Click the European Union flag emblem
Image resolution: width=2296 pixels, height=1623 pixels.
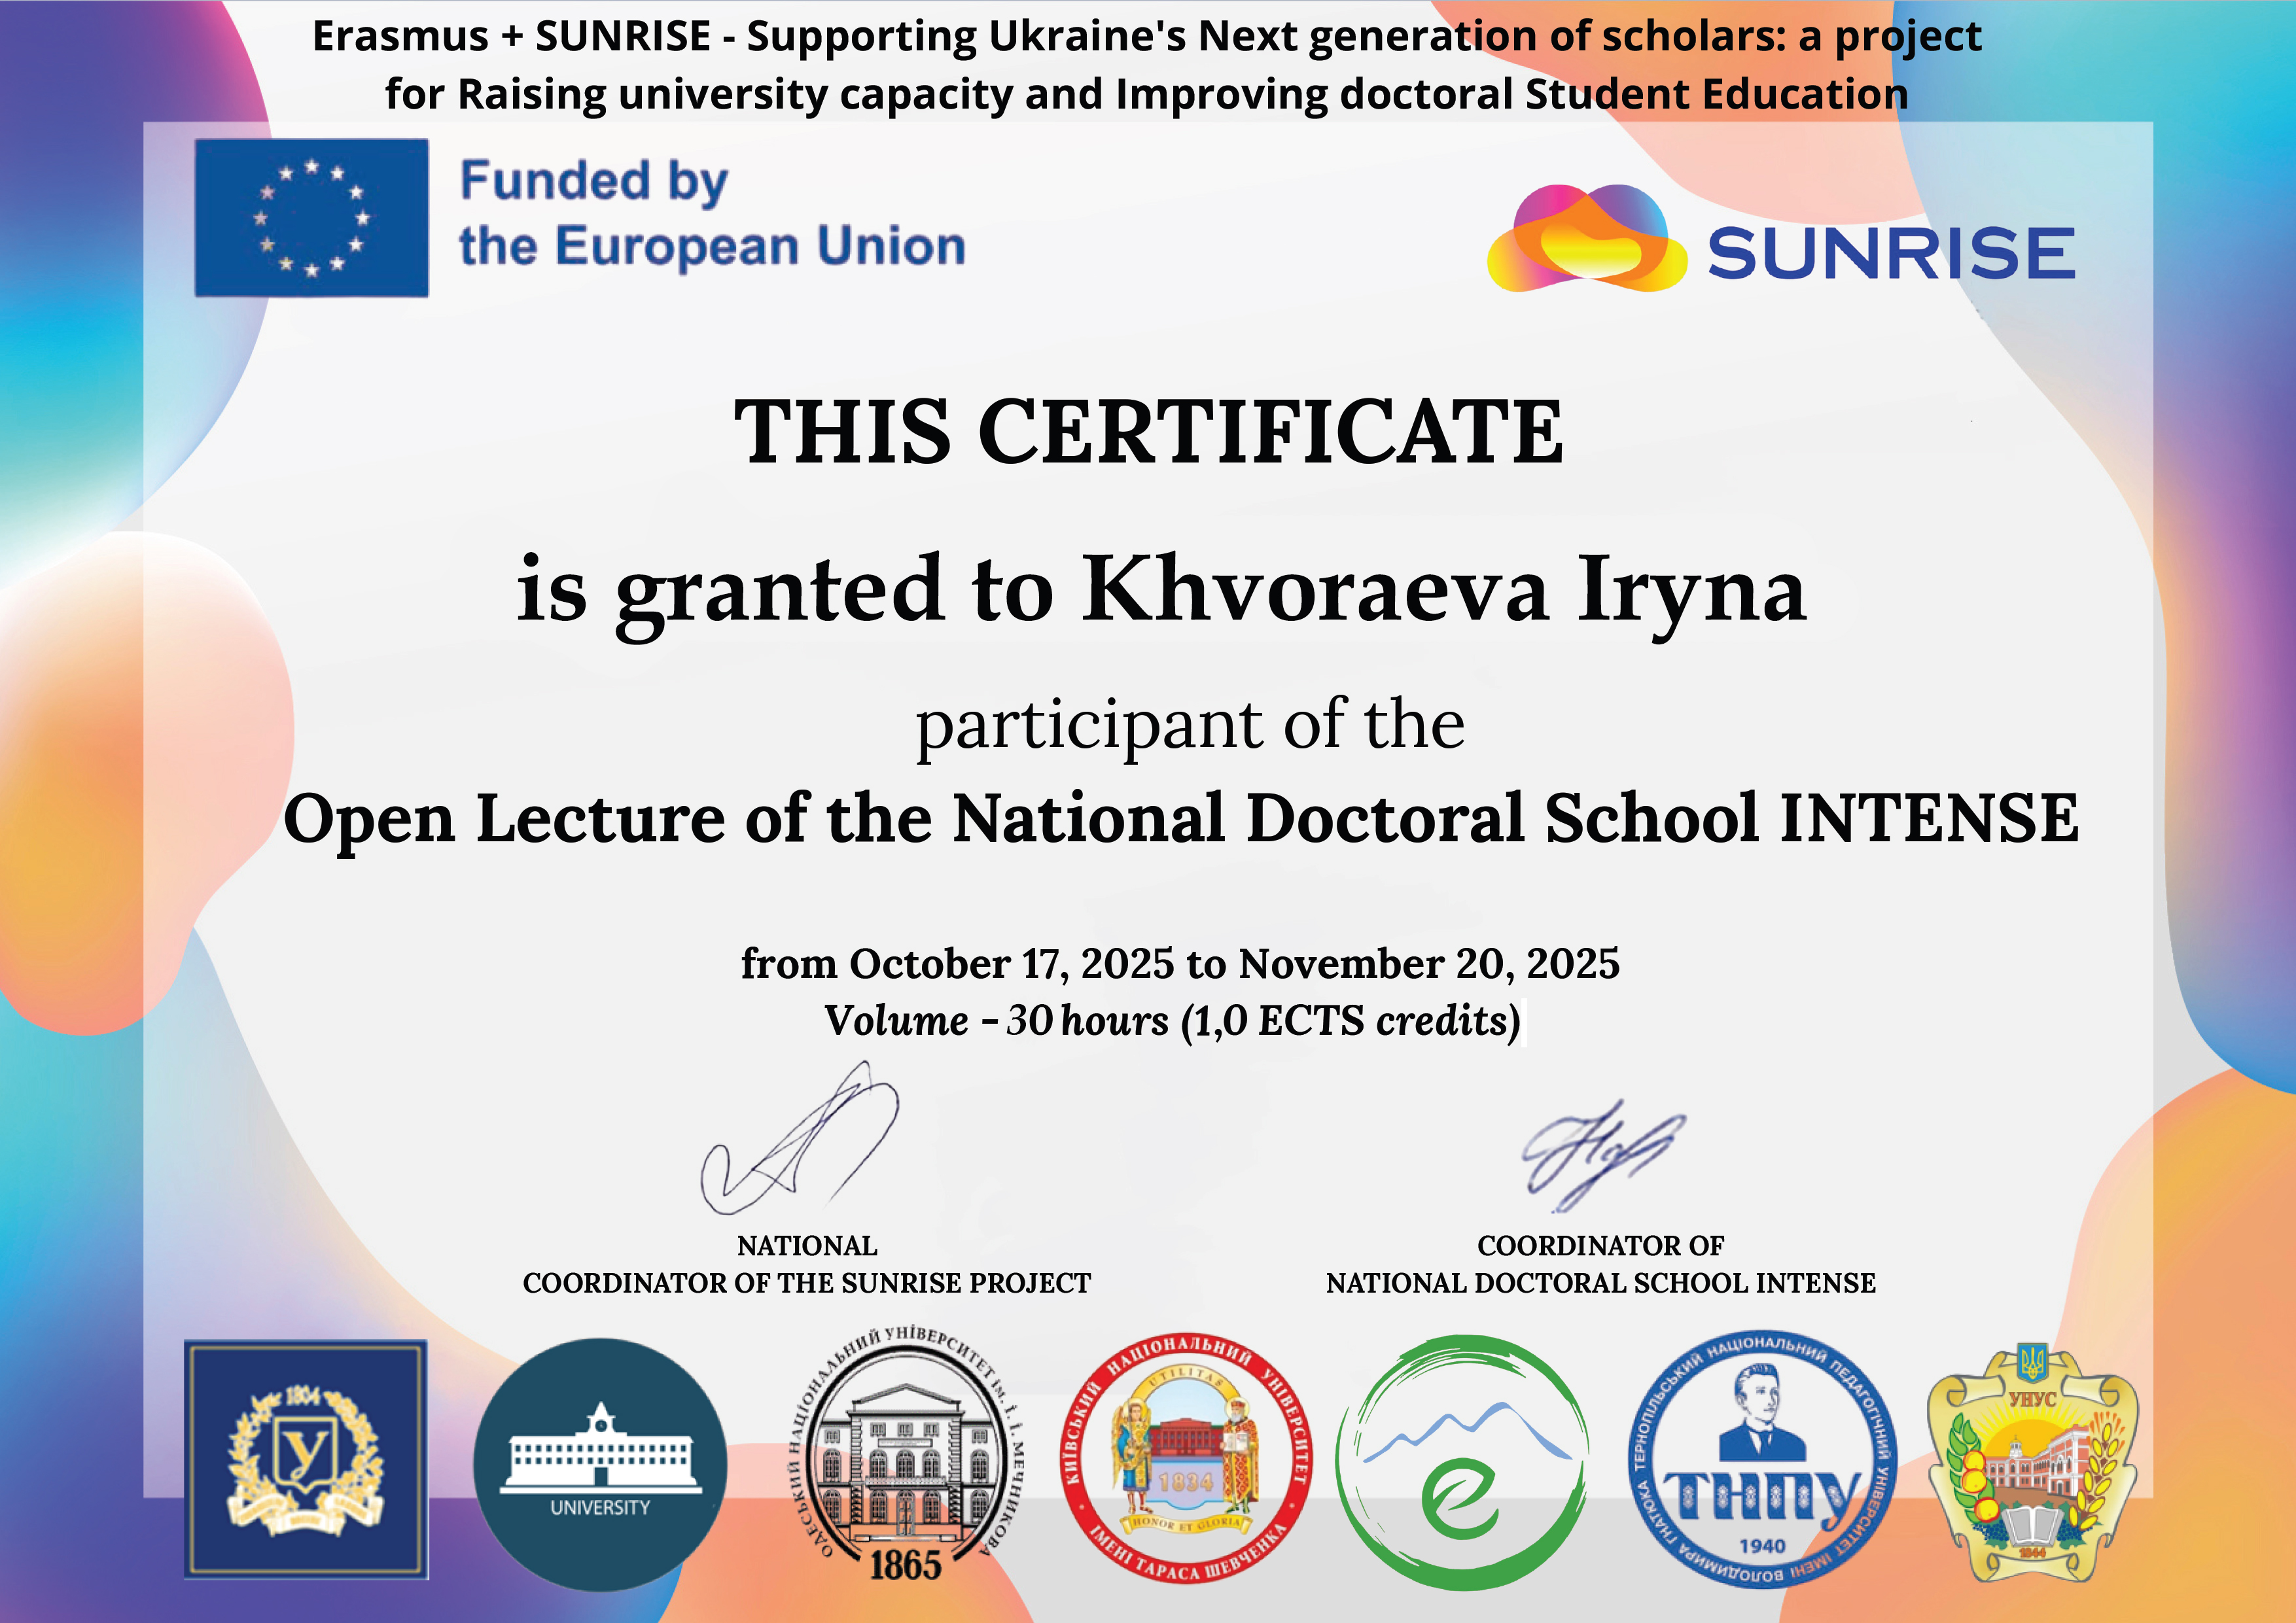[311, 218]
